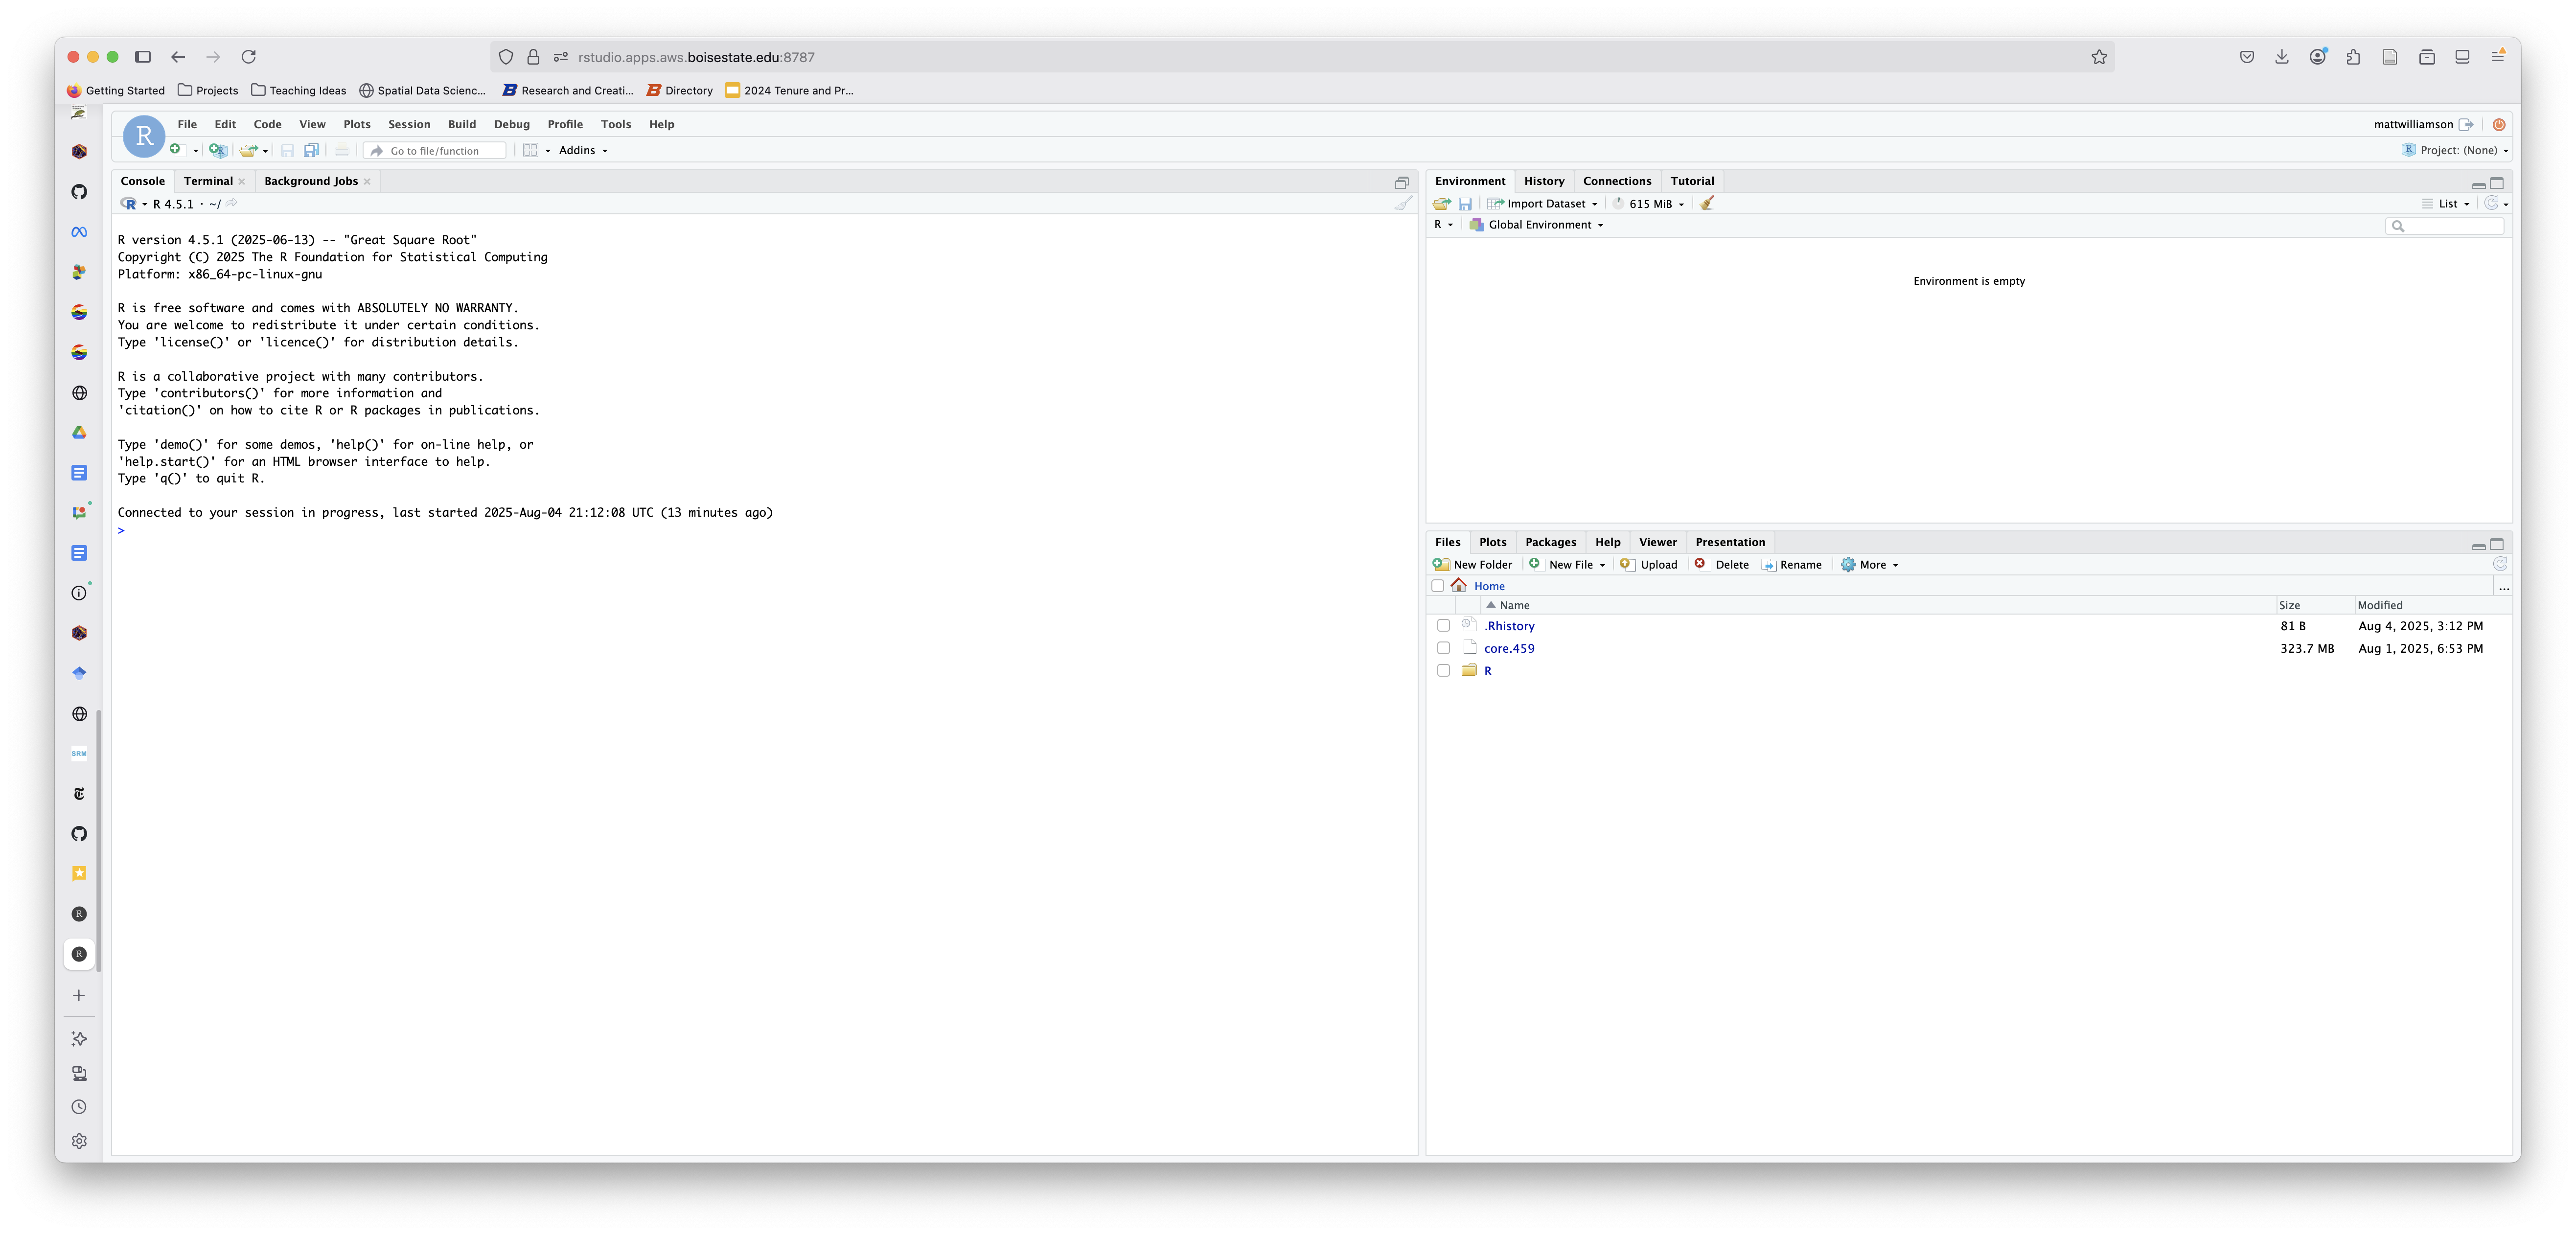Open the Debug menu
Screen dimensions: 2576x1235
(512, 124)
